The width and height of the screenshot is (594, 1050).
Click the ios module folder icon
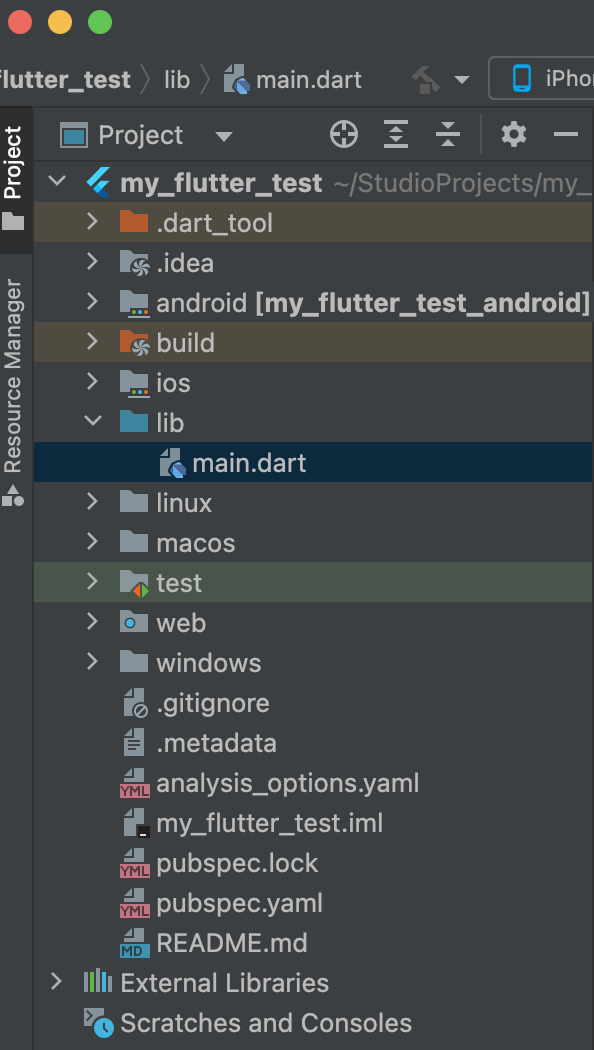[x=134, y=383]
